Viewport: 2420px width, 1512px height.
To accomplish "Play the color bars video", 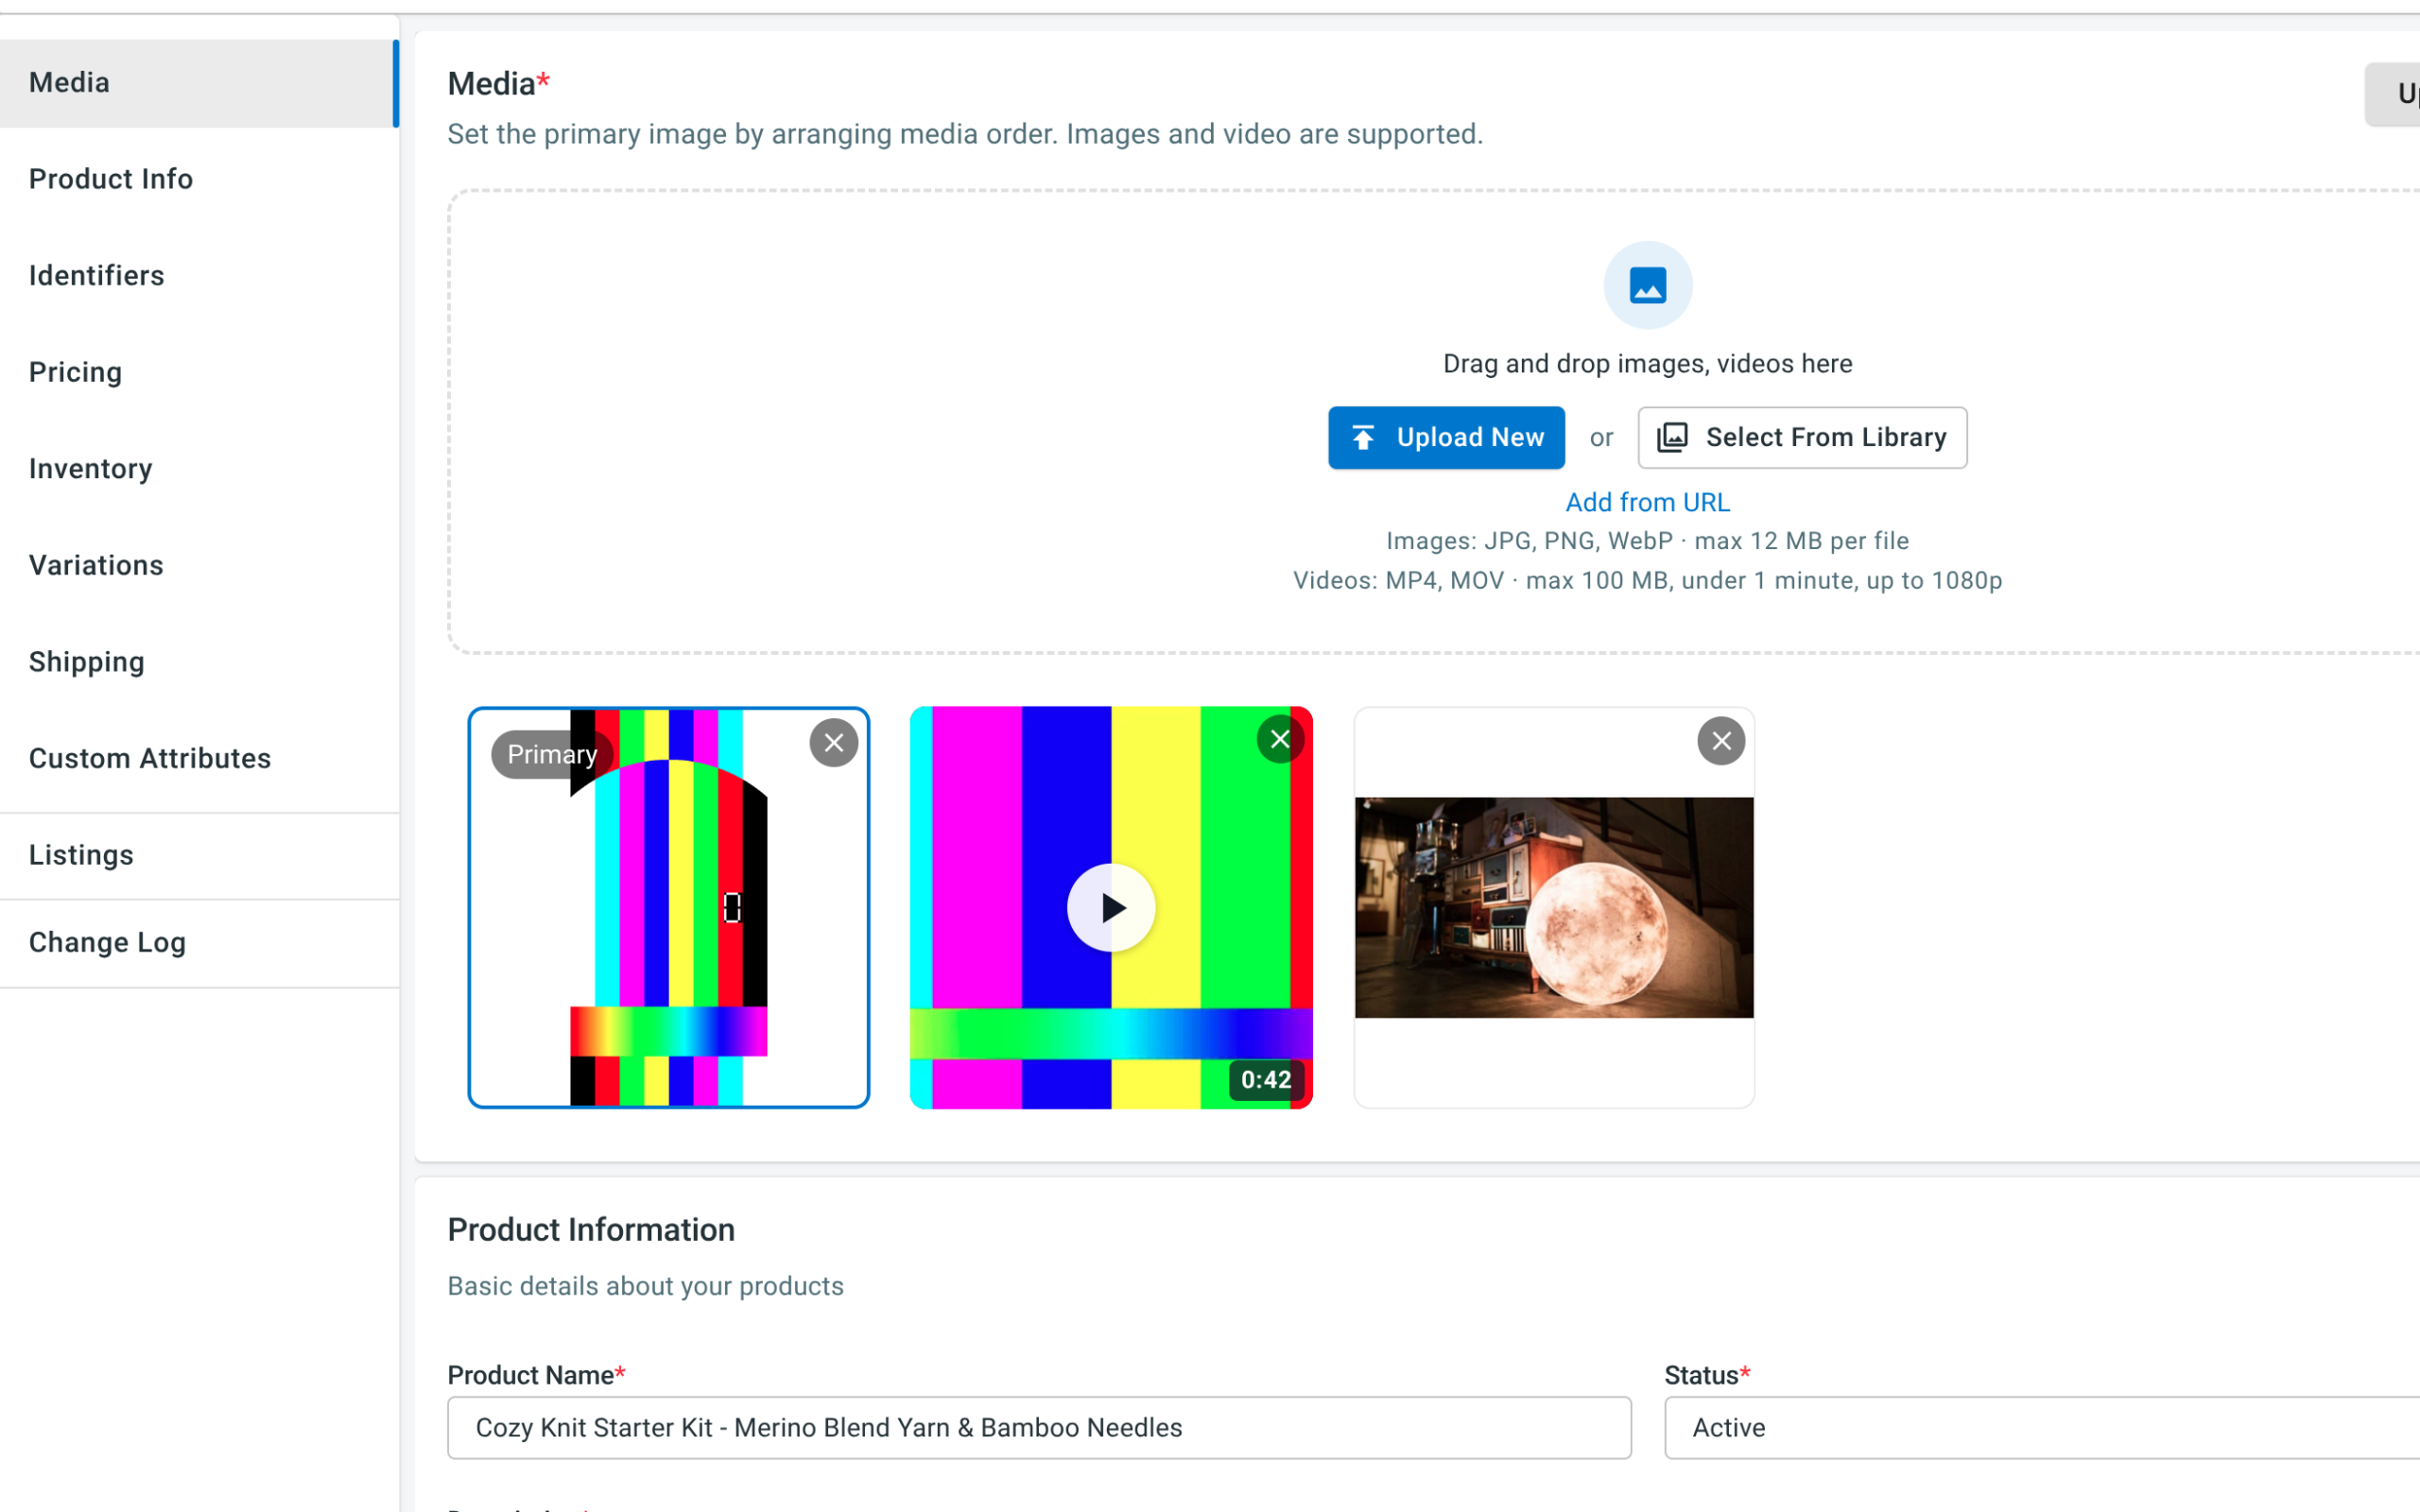I will (1111, 908).
